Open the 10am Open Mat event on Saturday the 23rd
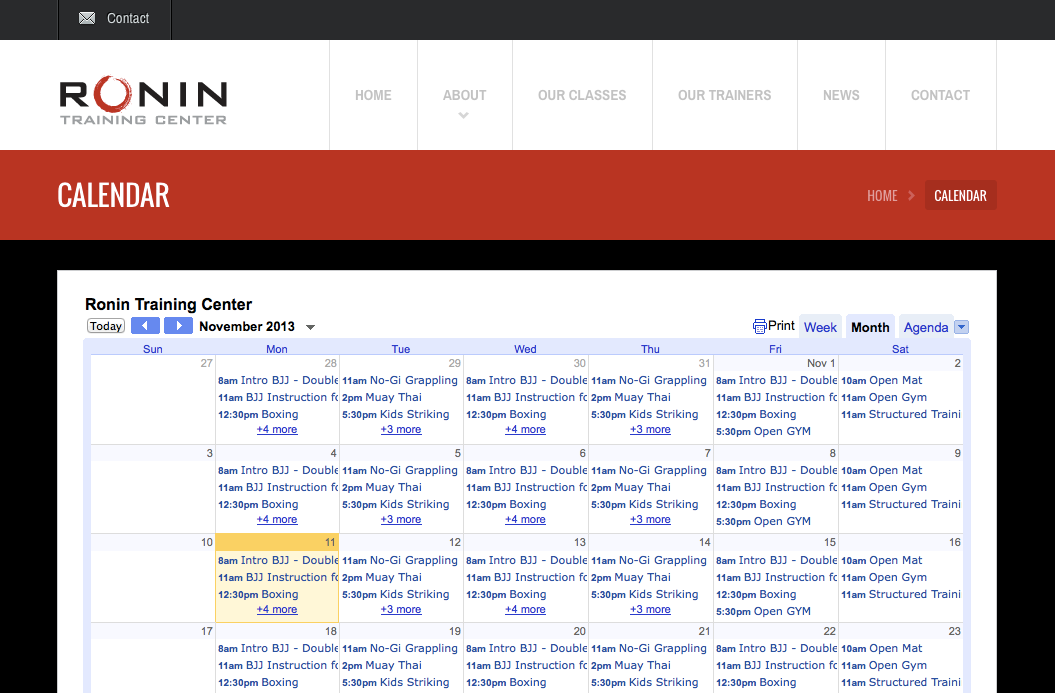 click(x=881, y=648)
